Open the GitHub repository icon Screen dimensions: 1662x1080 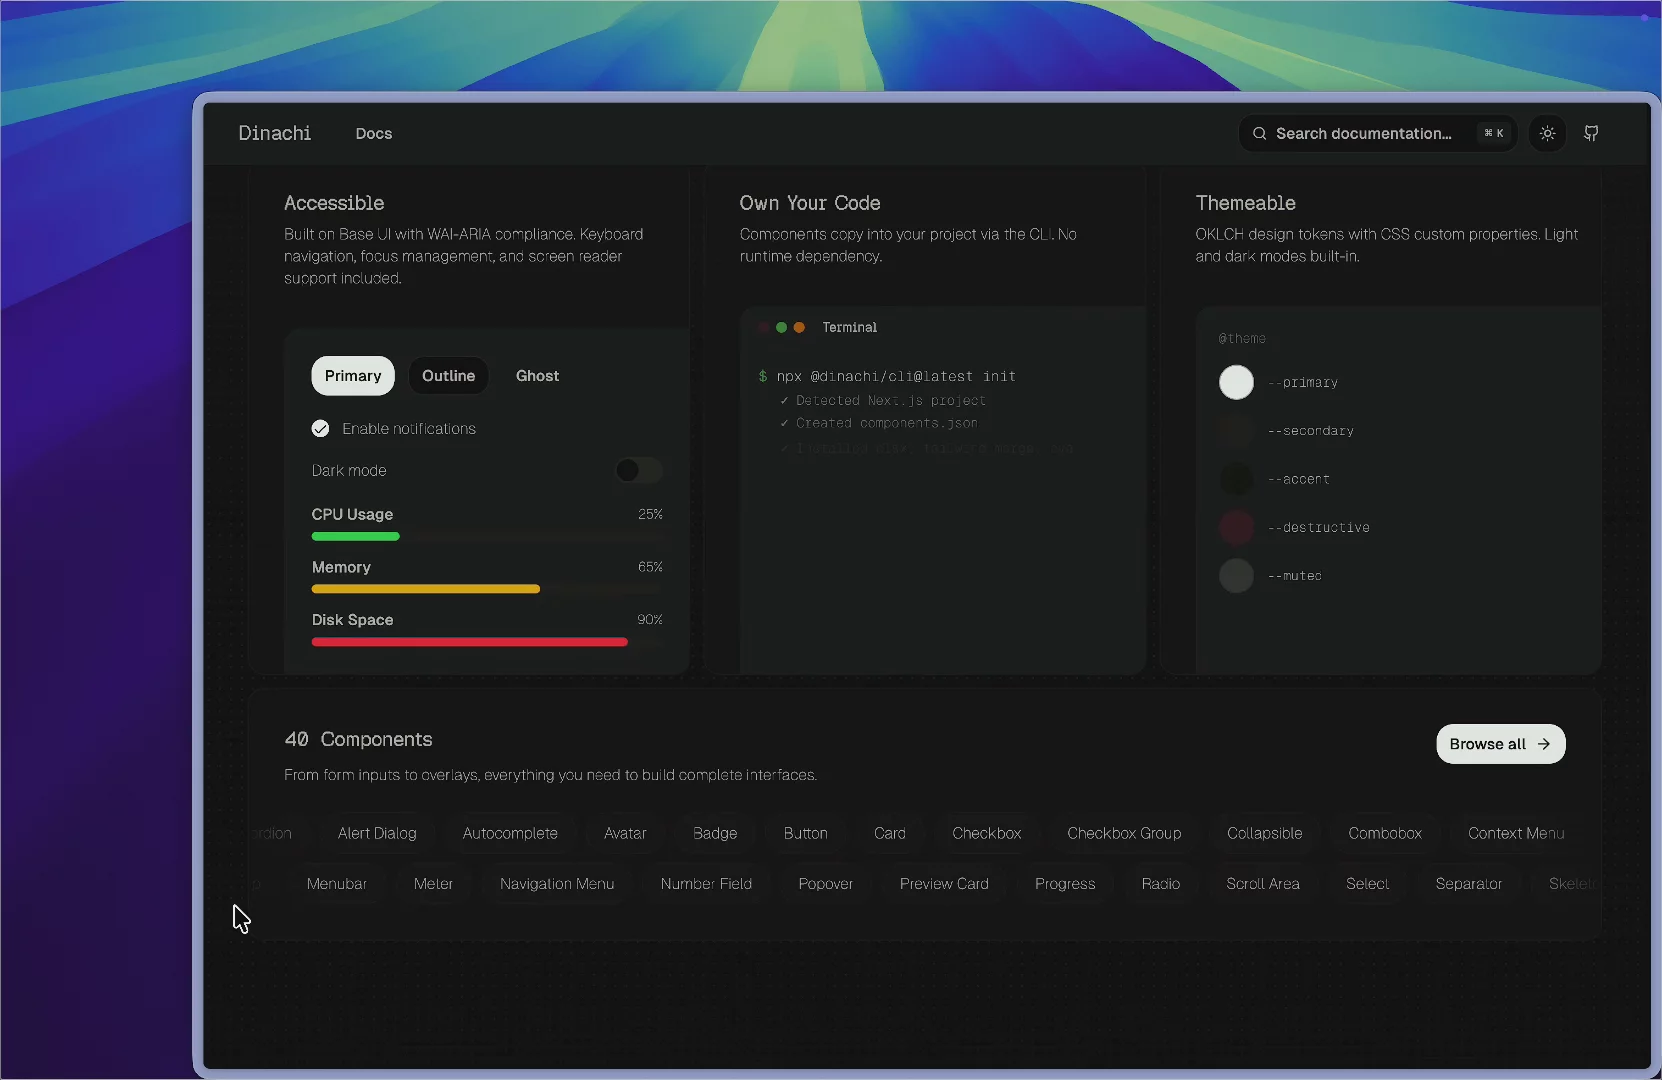(x=1591, y=133)
